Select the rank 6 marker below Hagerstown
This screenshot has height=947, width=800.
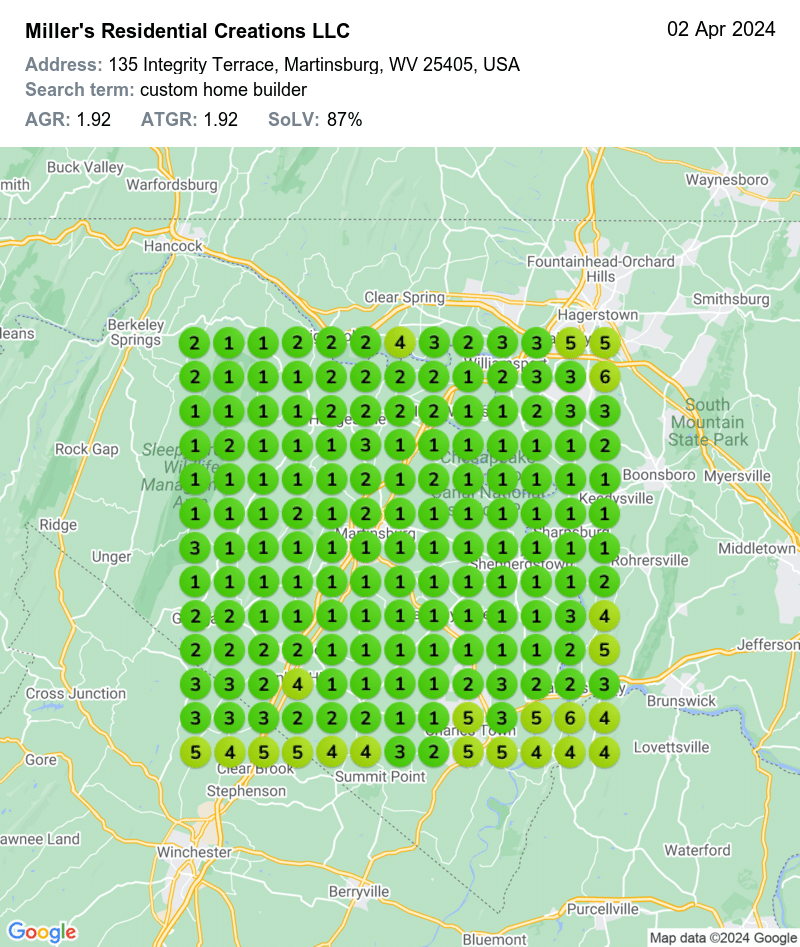click(603, 377)
